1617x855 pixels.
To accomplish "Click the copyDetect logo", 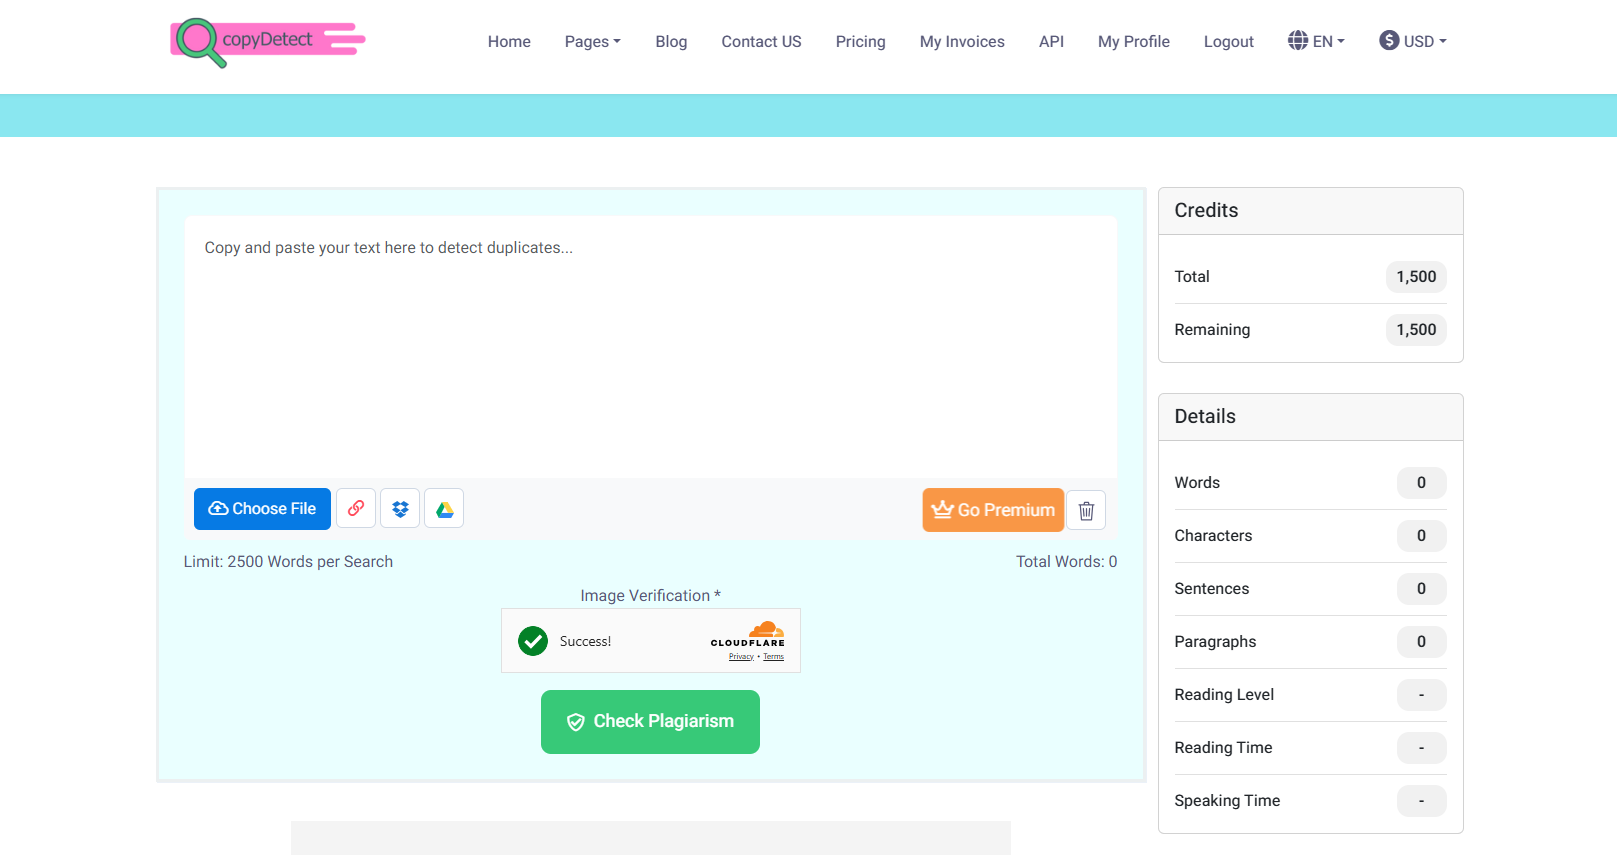I will tap(268, 42).
